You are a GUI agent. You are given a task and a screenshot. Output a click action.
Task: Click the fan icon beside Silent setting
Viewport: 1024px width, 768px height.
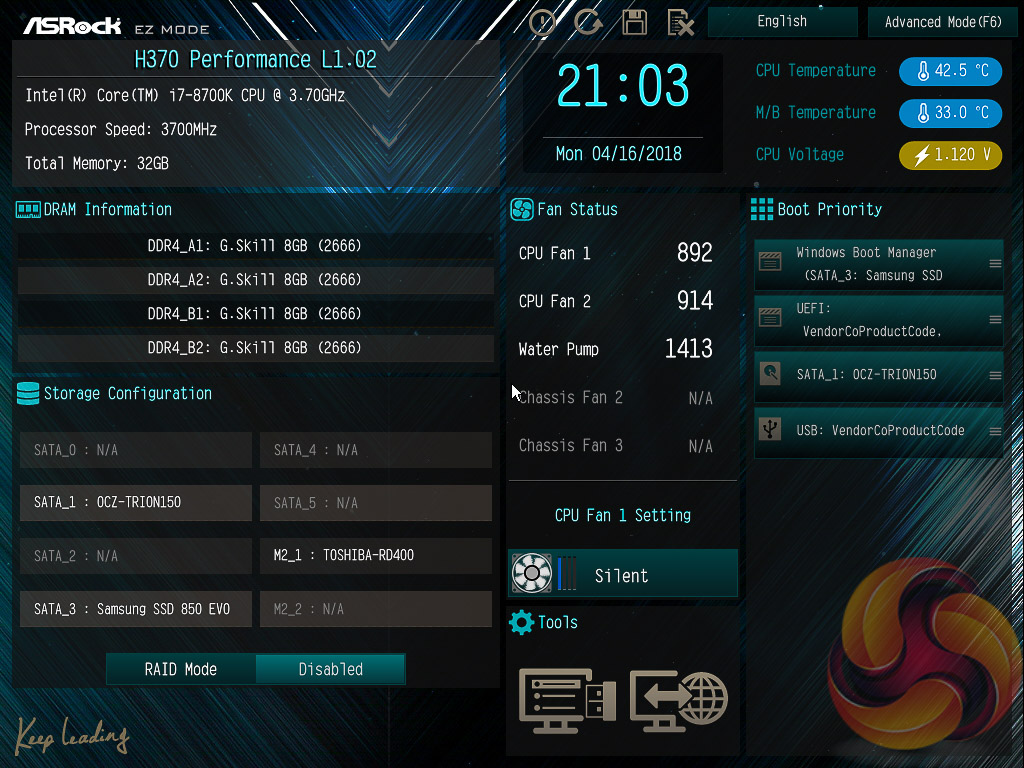pos(532,573)
